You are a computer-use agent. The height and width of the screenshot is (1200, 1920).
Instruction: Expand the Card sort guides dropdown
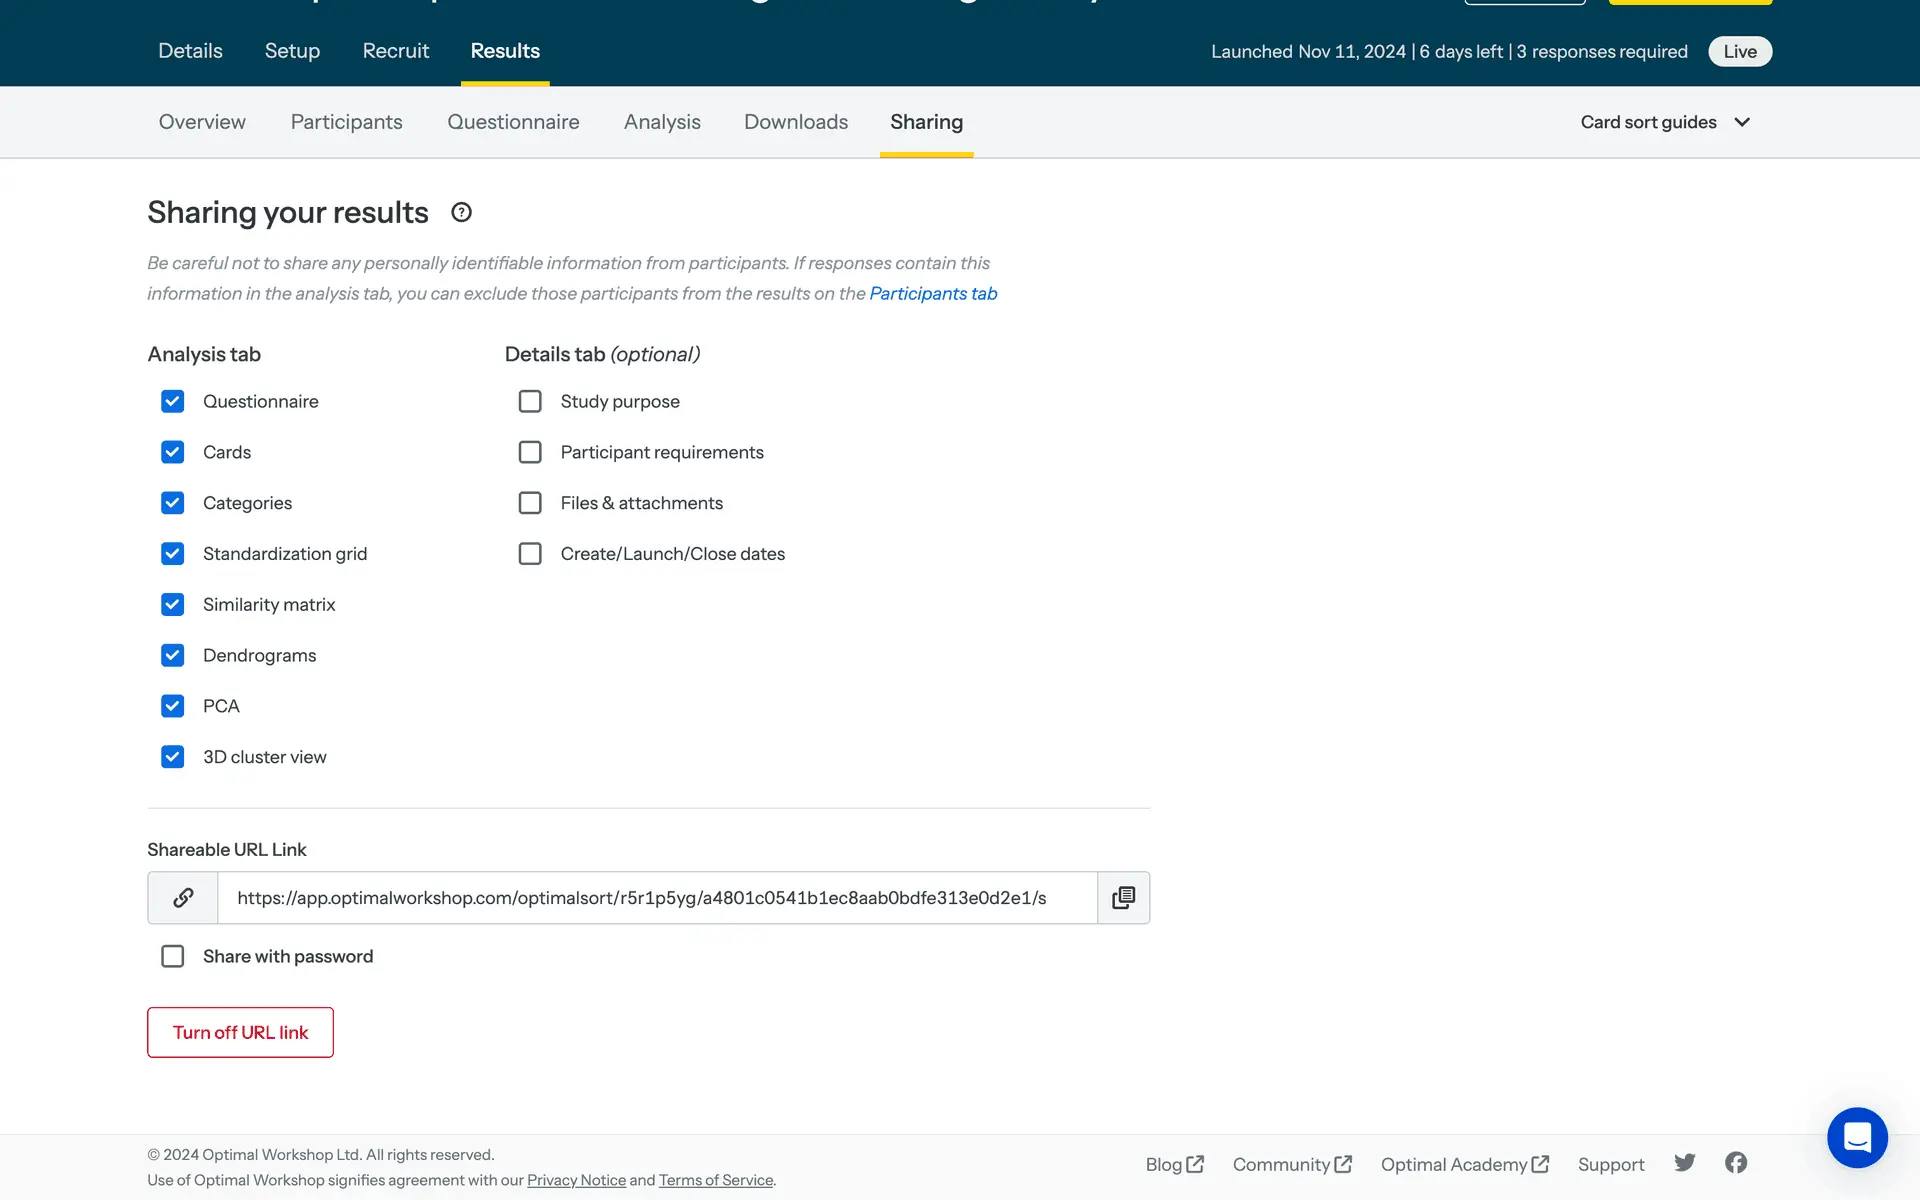(x=1665, y=122)
